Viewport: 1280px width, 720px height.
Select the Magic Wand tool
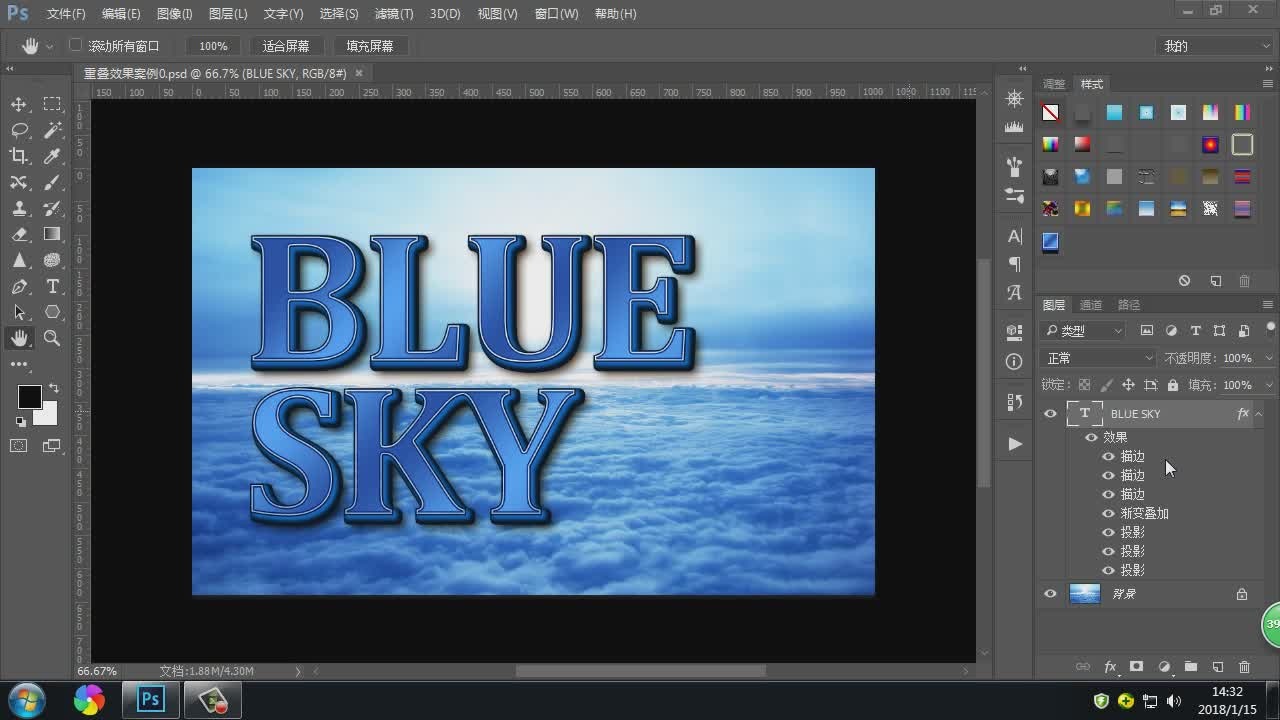click(x=52, y=130)
